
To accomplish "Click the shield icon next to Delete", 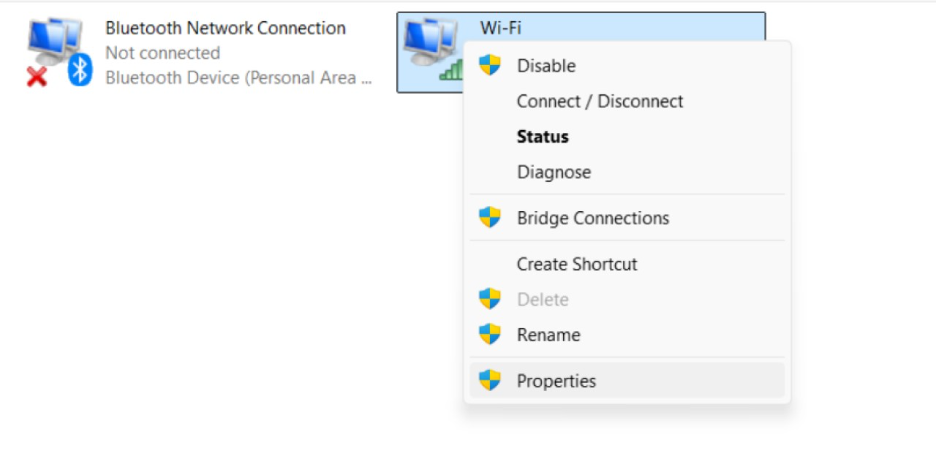I will click(x=489, y=299).
